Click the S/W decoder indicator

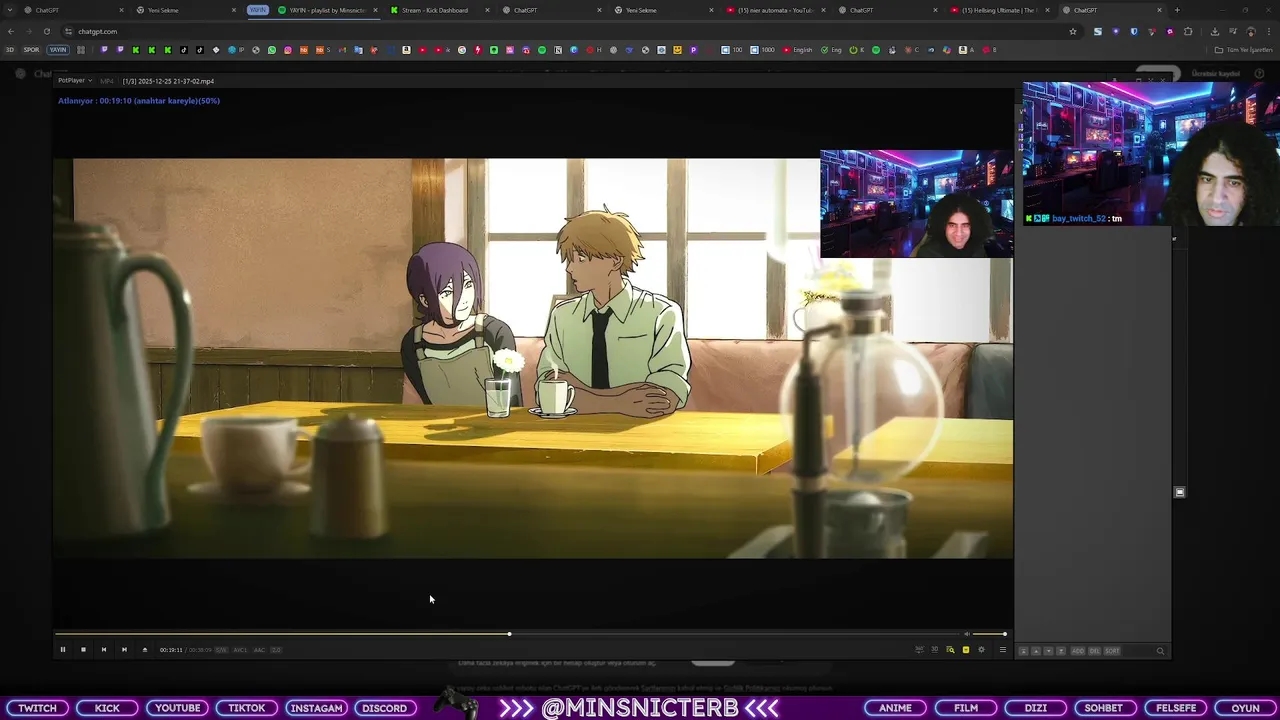[221, 650]
